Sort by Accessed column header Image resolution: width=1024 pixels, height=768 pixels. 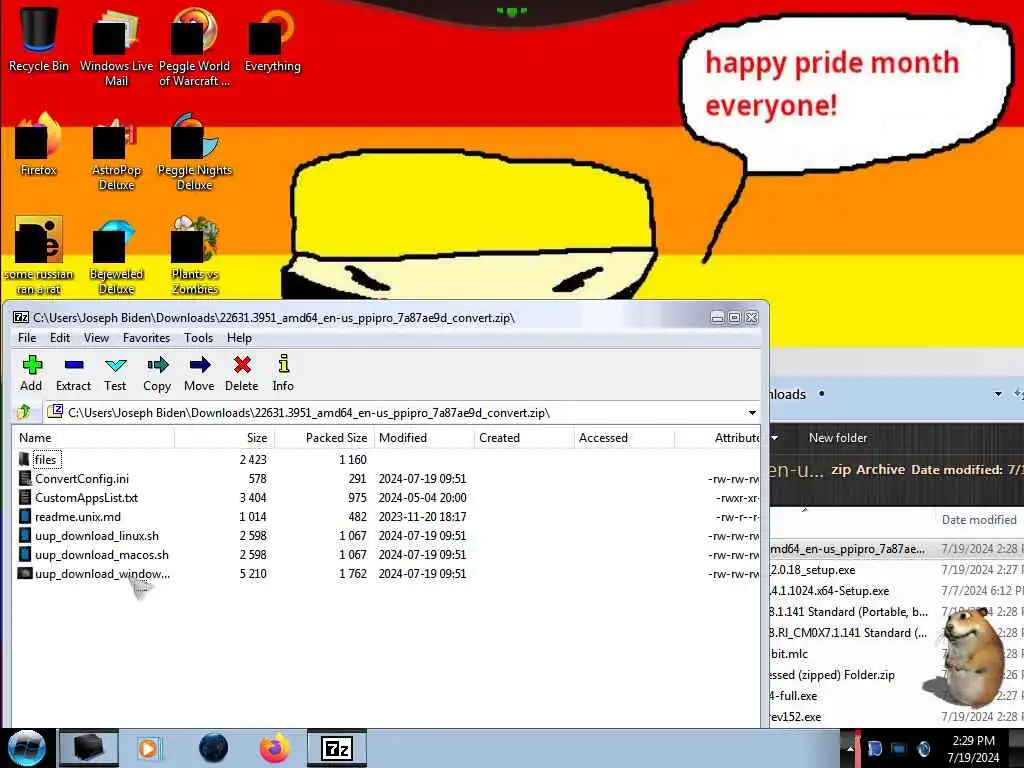pos(624,438)
